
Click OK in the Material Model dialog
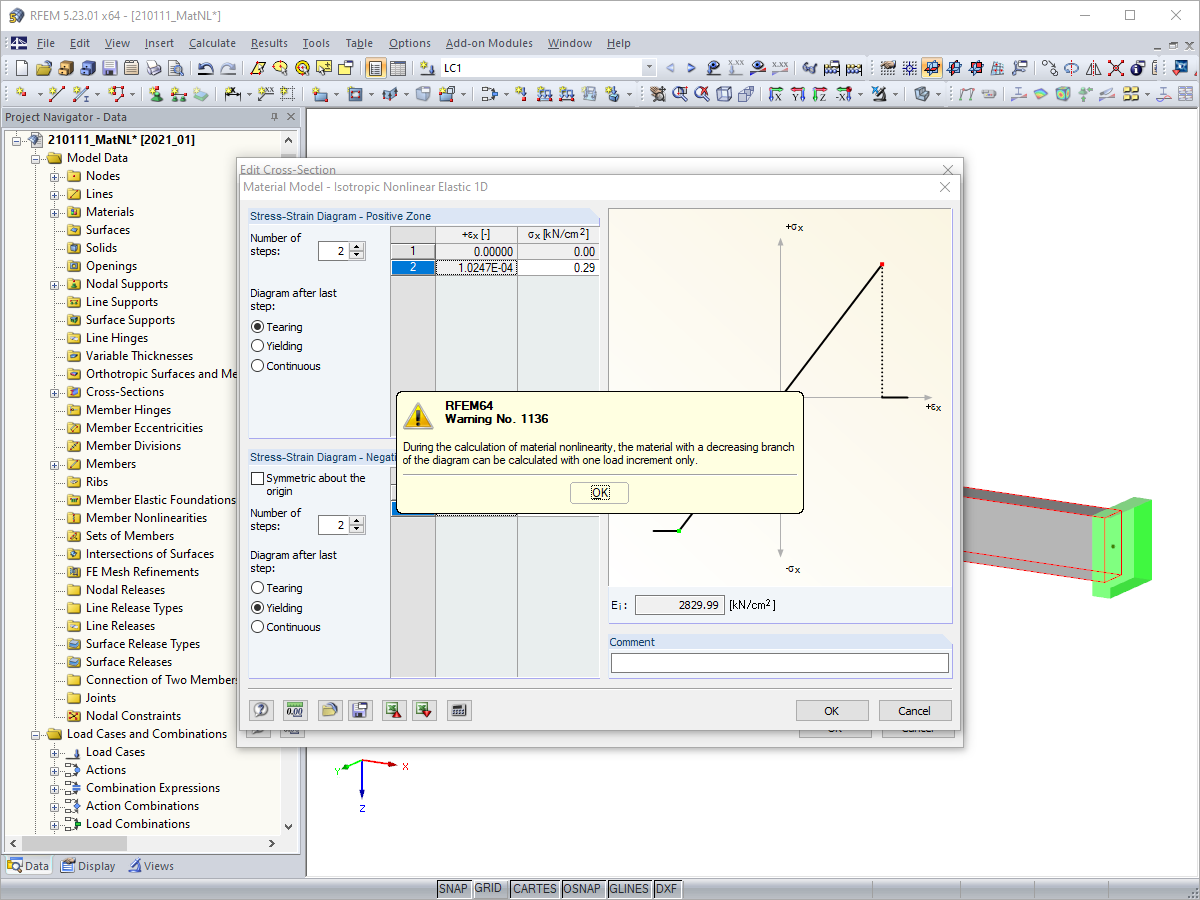832,711
